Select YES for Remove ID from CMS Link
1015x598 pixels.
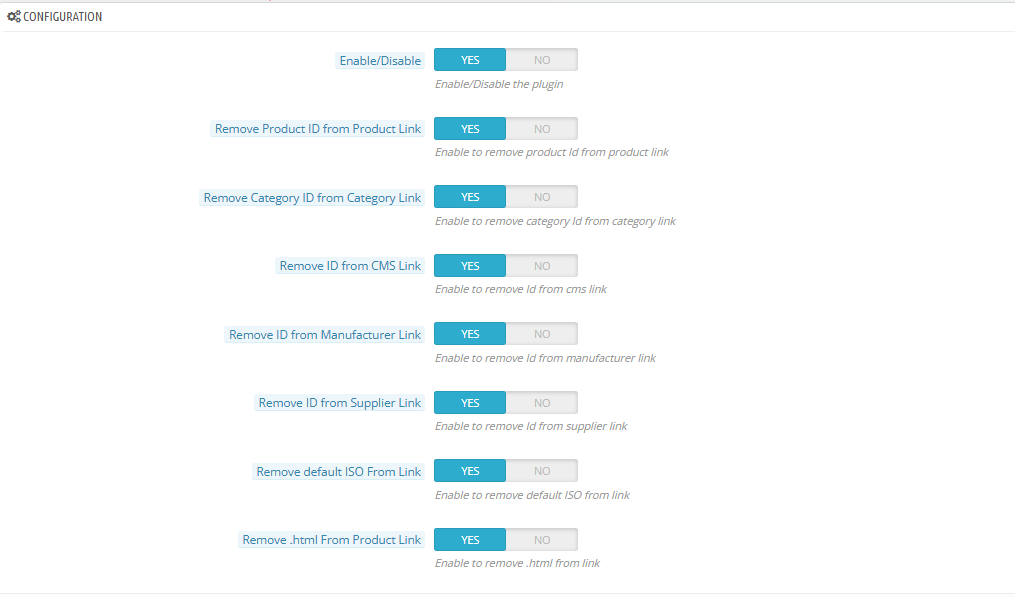point(470,265)
